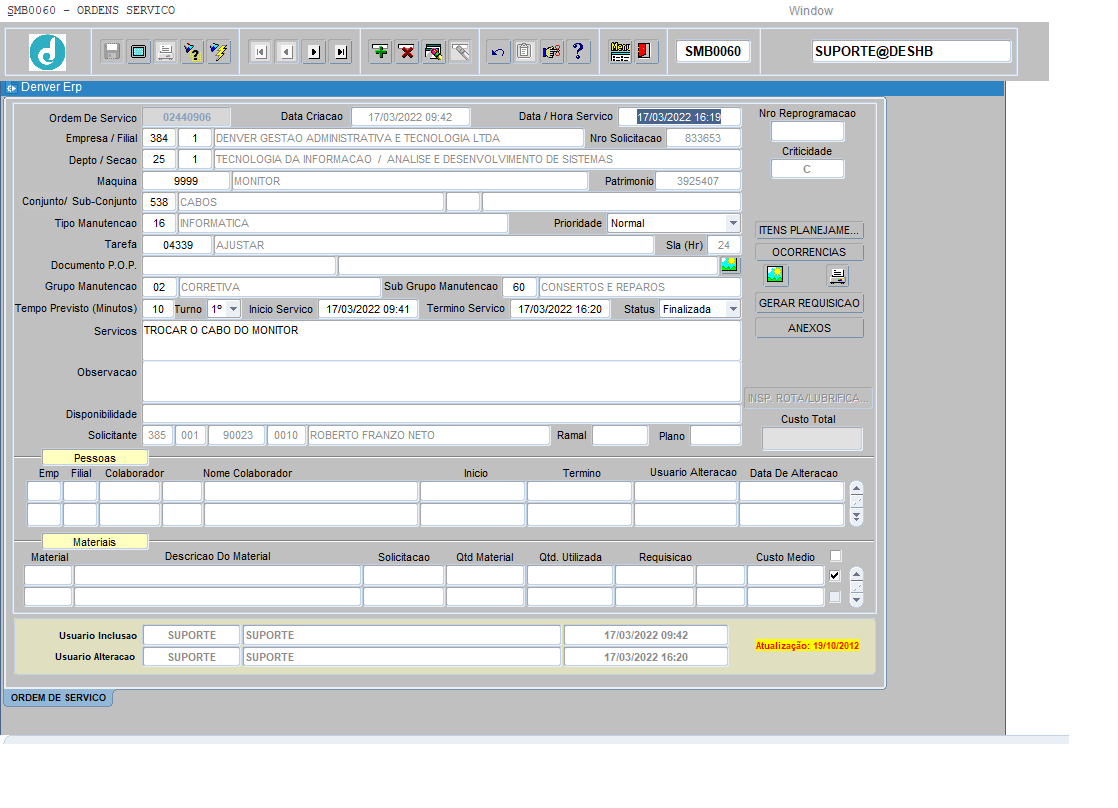This screenshot has width=1118, height=808.
Task: Click the undo arrow toolbar icon
Action: (498, 52)
